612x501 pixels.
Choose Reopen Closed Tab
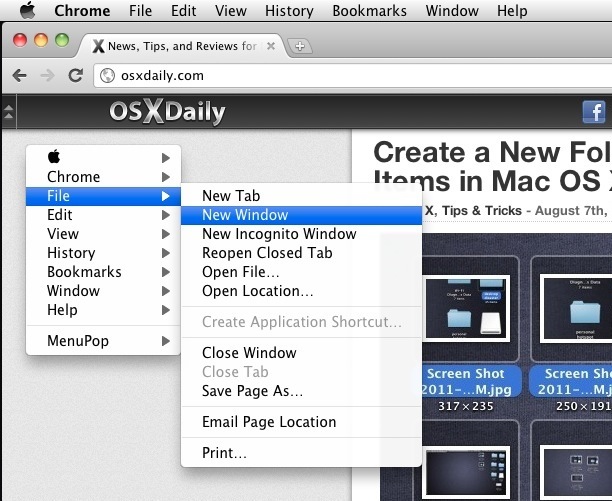[x=301, y=253]
